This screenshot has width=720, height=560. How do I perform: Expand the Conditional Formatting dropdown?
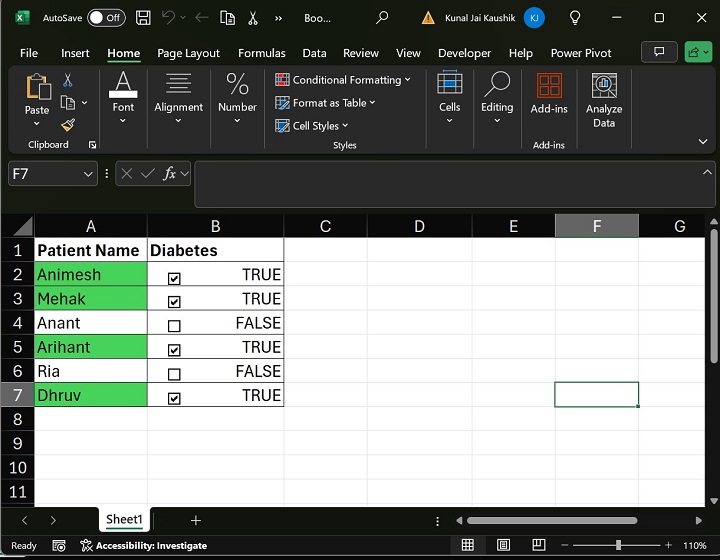point(344,80)
